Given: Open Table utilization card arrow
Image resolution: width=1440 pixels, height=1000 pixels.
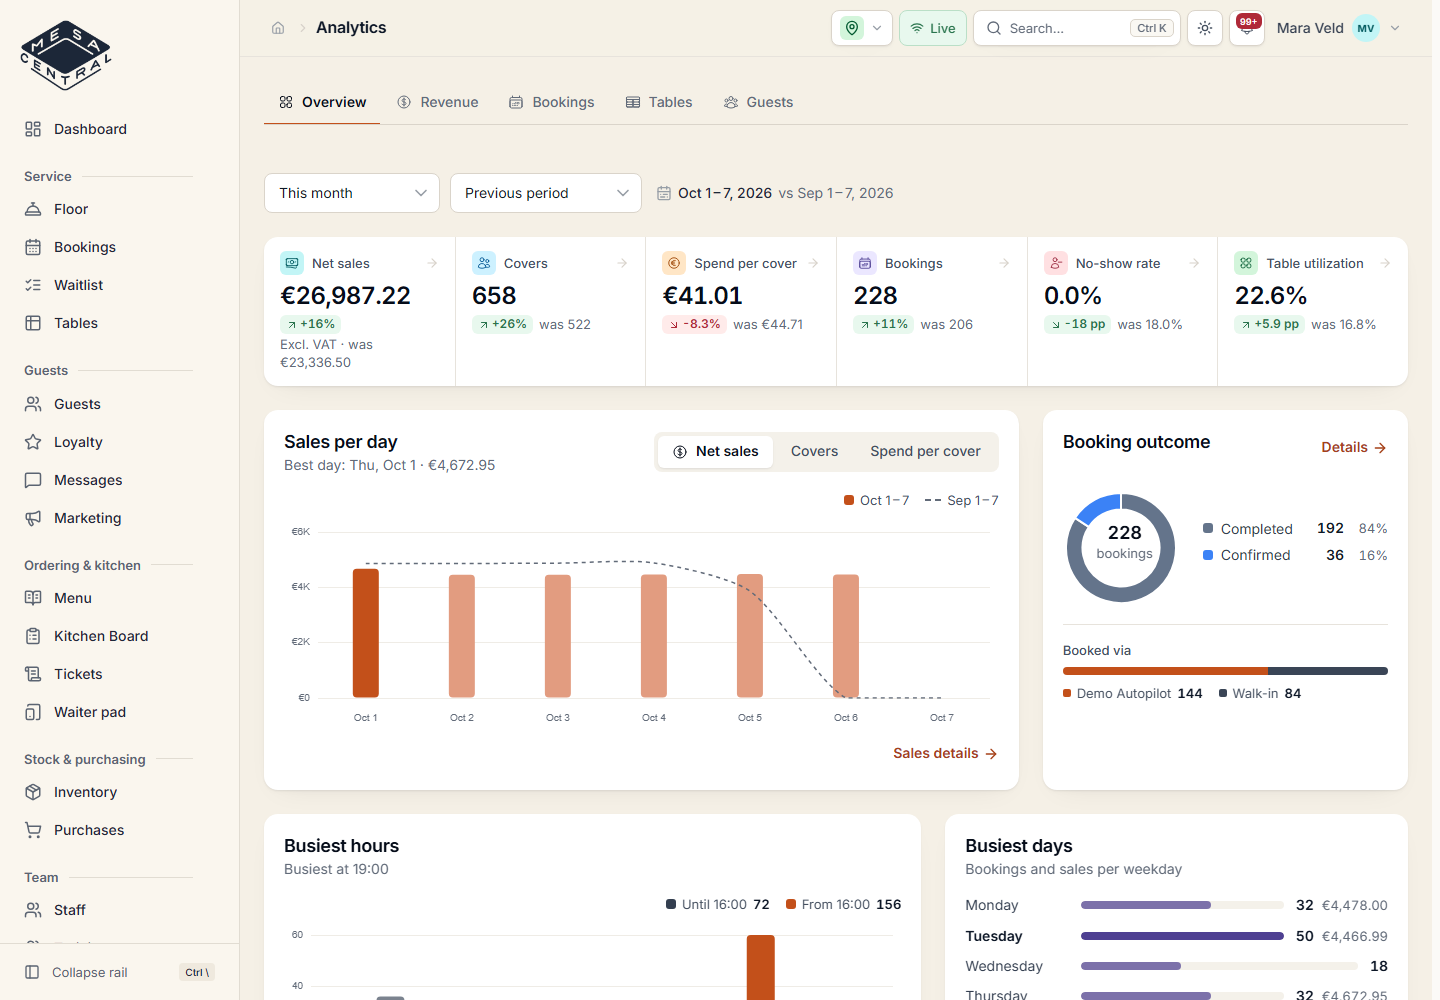Looking at the screenshot, I should pyautogui.click(x=1385, y=263).
